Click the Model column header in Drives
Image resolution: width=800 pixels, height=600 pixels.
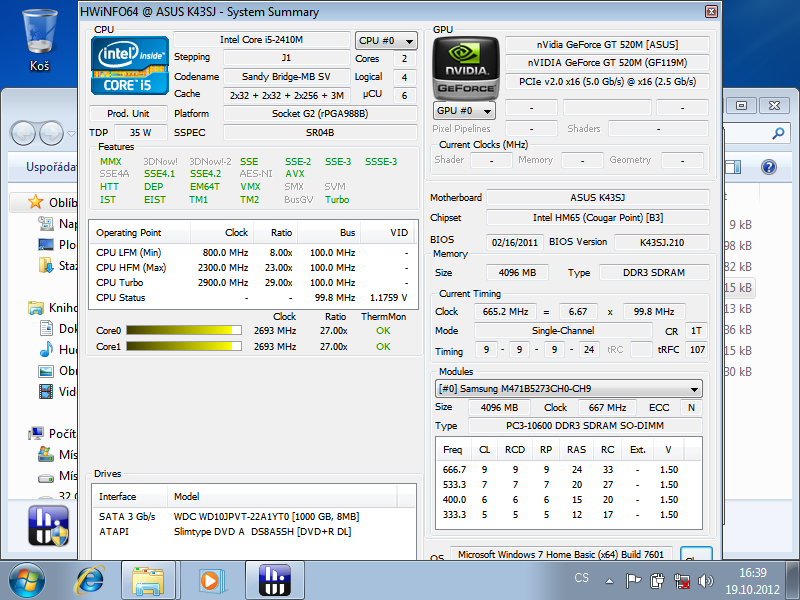tap(282, 496)
